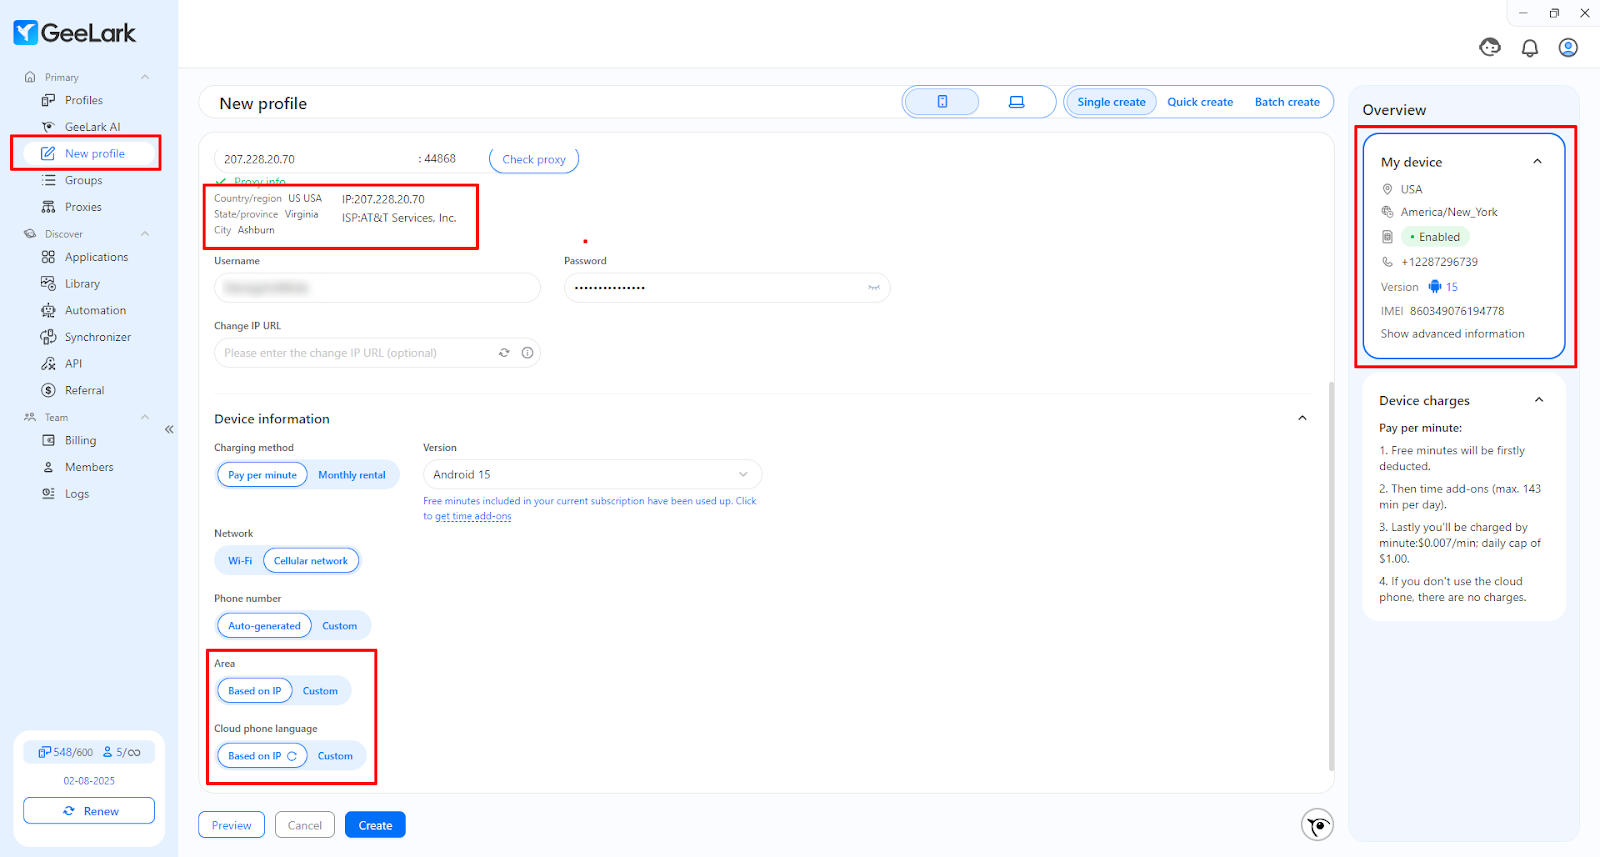Select the cloud phone device type icon
The width and height of the screenshot is (1600, 857).
pos(942,102)
